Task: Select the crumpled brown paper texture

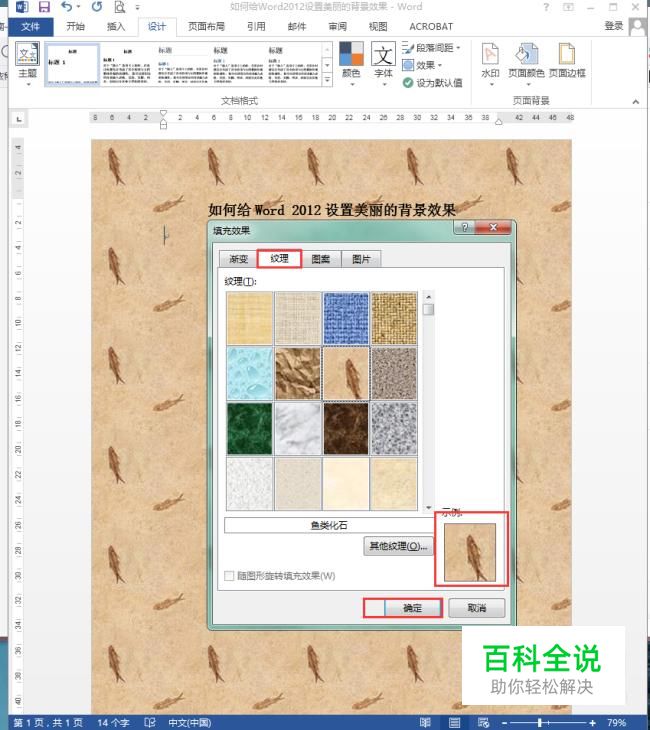Action: (298, 373)
